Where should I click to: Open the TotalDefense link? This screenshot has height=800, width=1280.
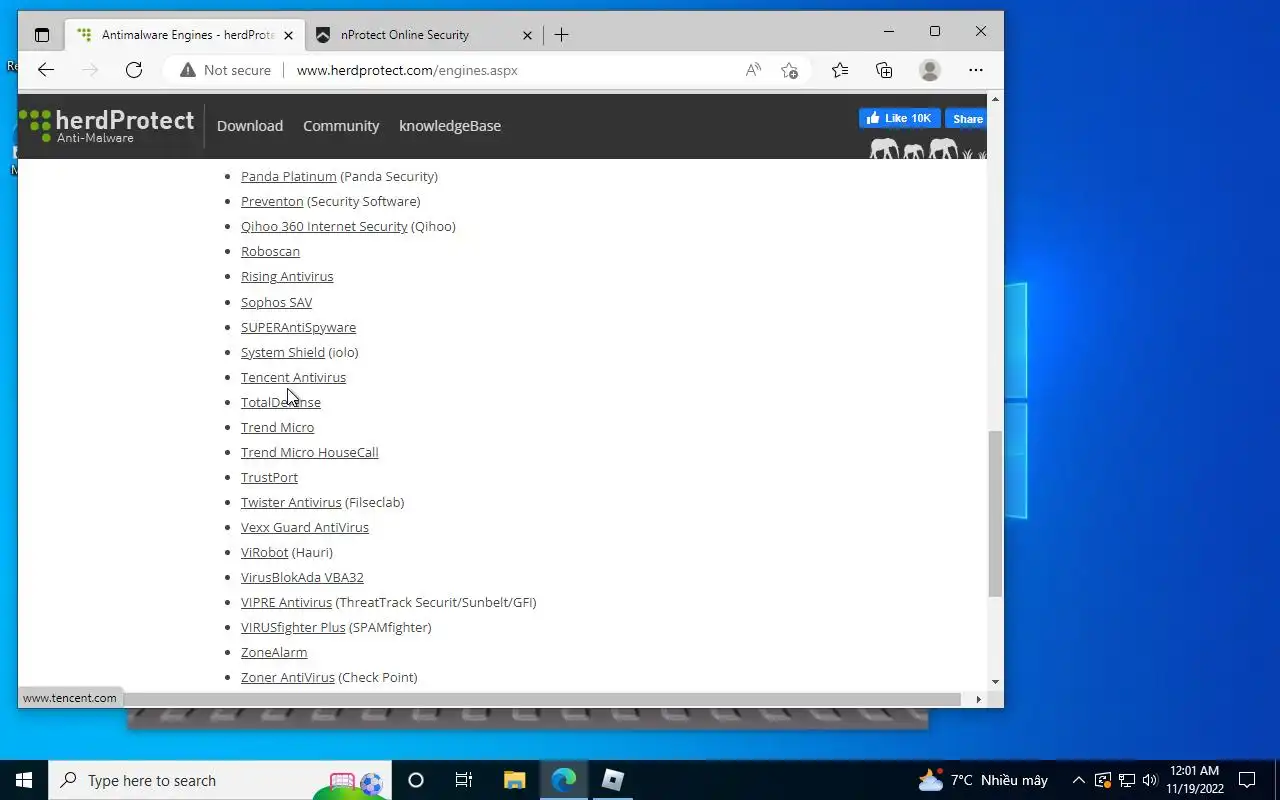[281, 402]
